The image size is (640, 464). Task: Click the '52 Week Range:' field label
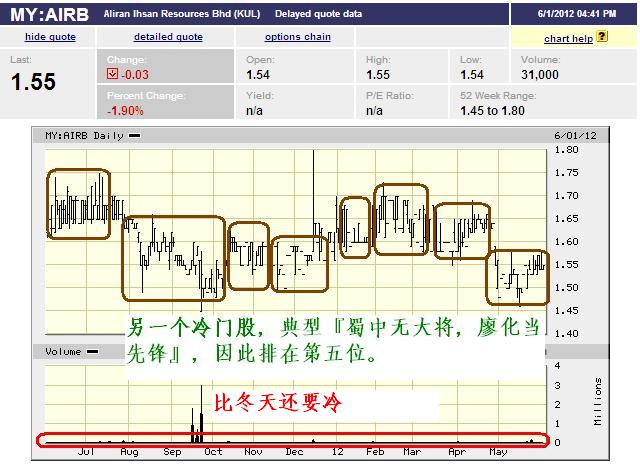point(498,95)
